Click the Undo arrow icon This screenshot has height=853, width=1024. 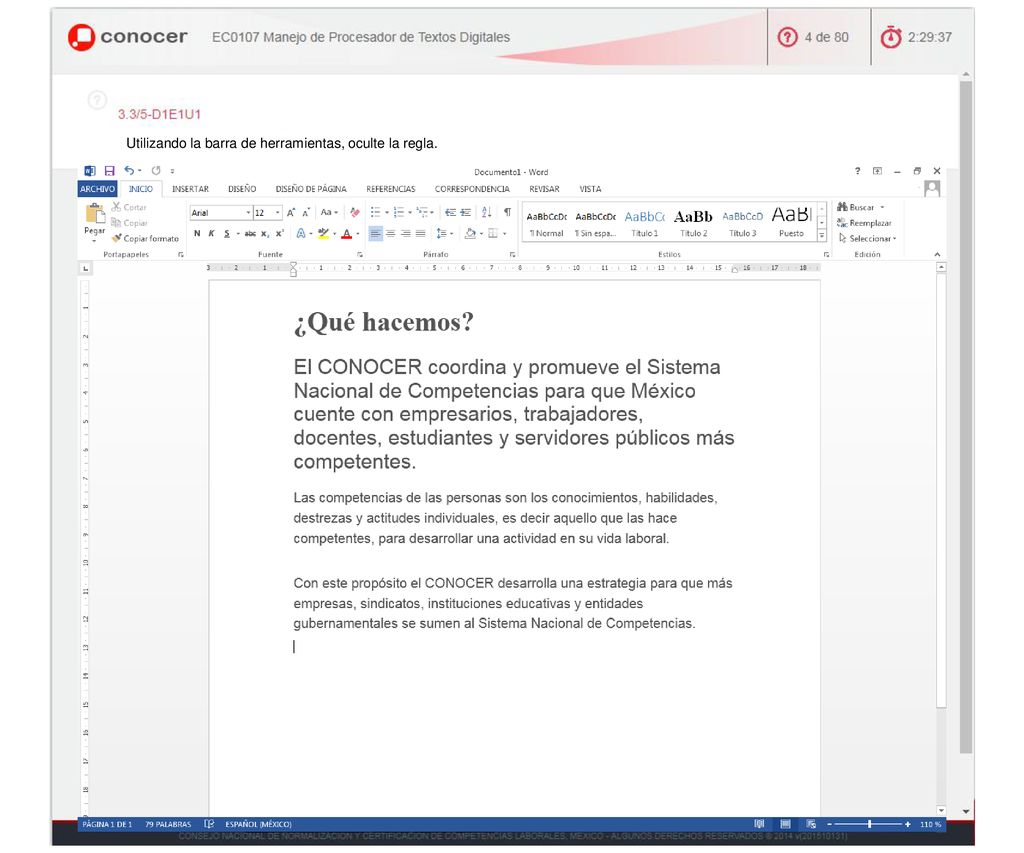(129, 170)
